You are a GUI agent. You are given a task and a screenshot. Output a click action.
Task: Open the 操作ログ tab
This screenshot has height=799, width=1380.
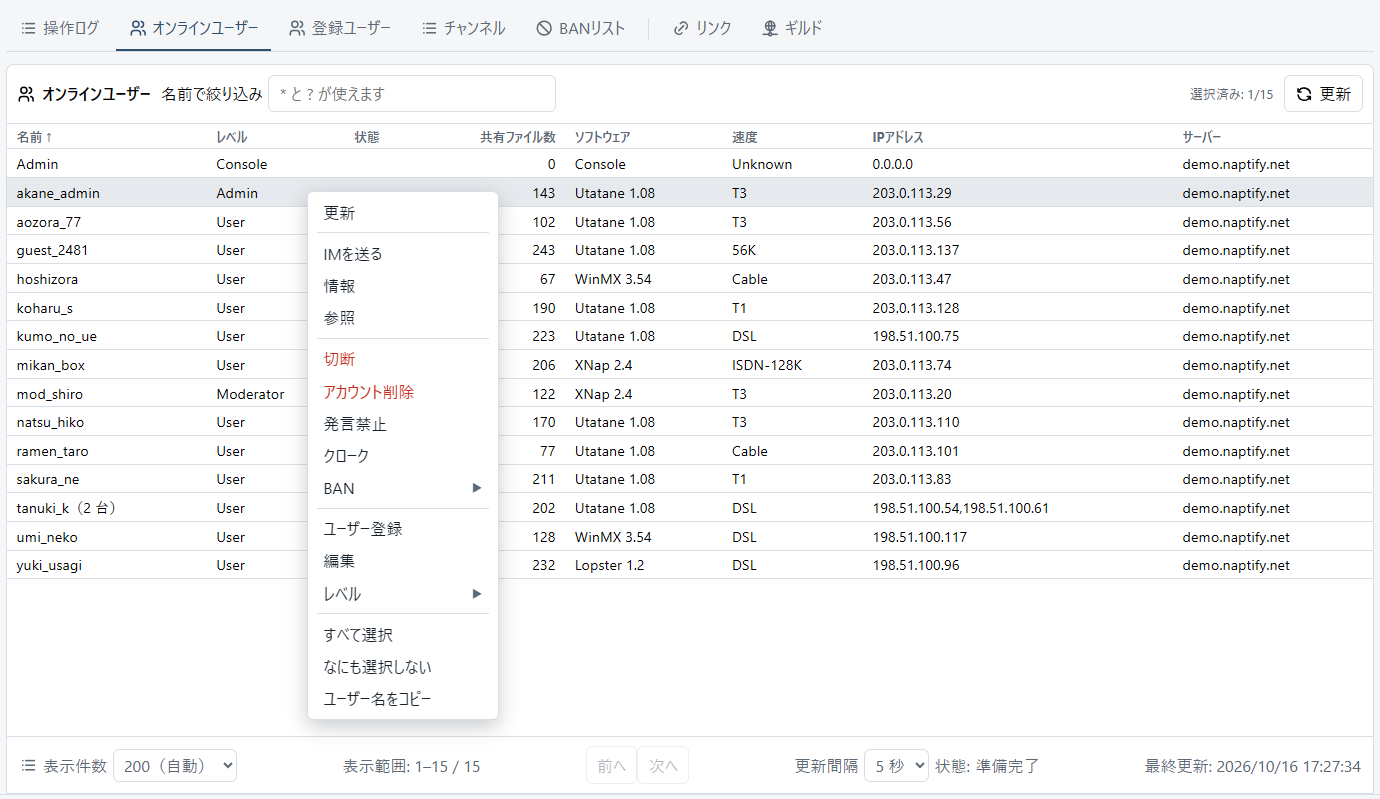tap(60, 28)
